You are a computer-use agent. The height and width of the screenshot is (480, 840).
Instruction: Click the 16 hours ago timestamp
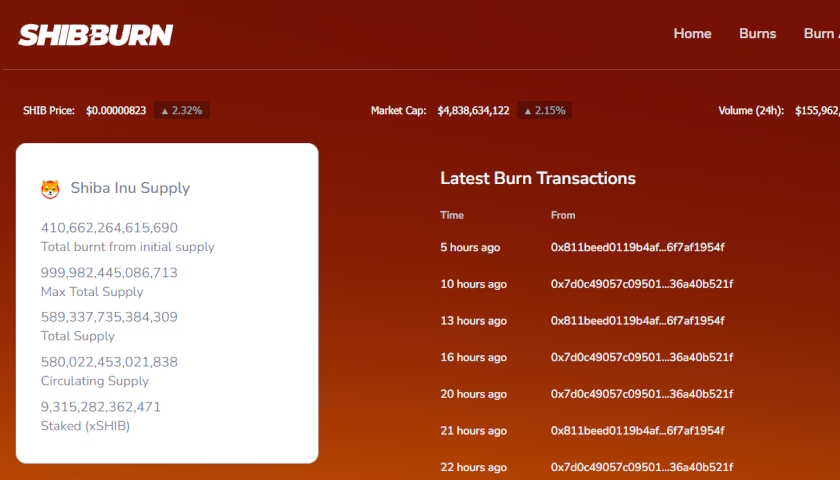pos(473,357)
